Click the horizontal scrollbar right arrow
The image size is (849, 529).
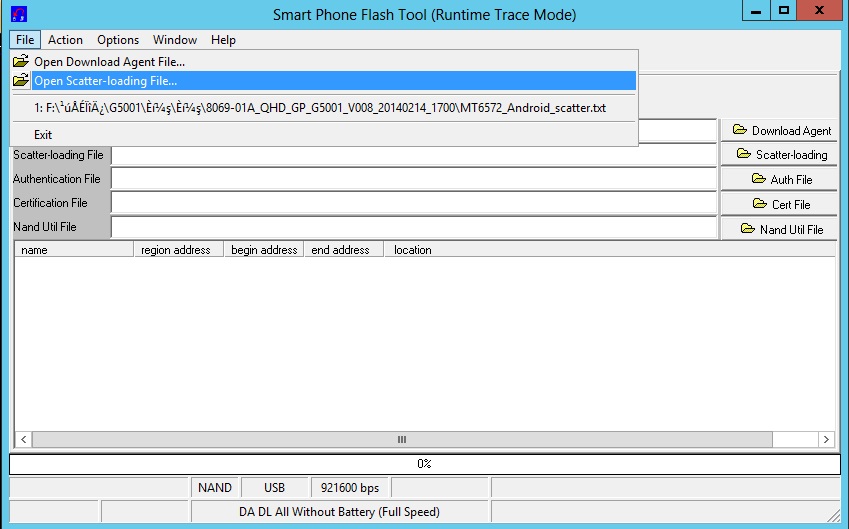click(x=826, y=439)
